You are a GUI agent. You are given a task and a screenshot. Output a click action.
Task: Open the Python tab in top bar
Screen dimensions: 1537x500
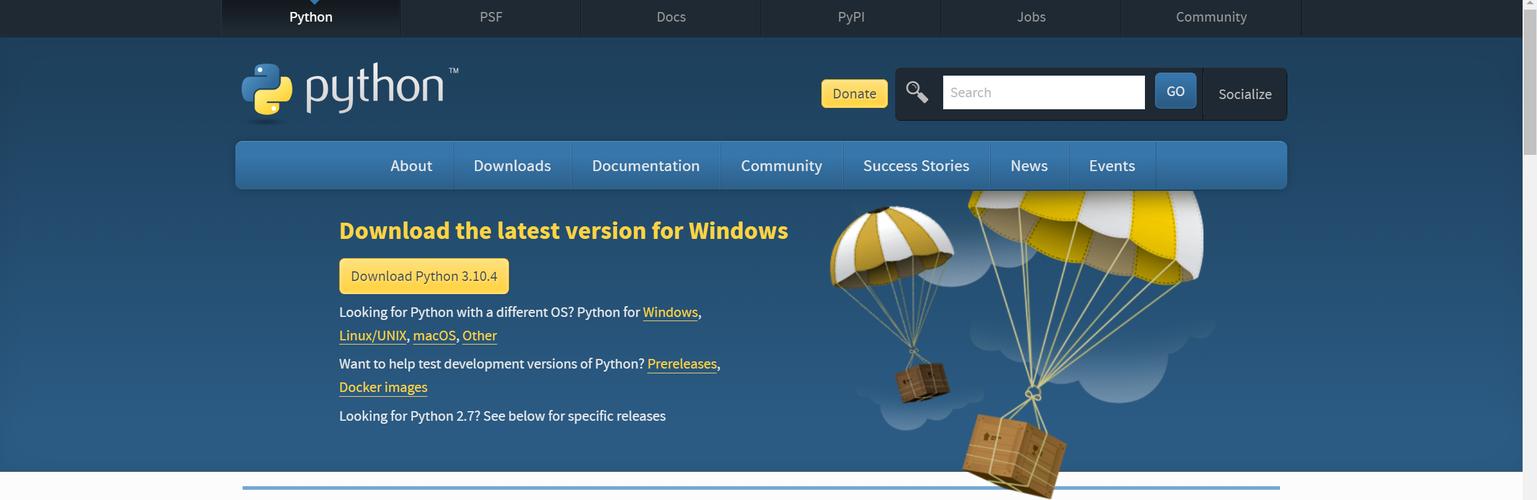[311, 17]
